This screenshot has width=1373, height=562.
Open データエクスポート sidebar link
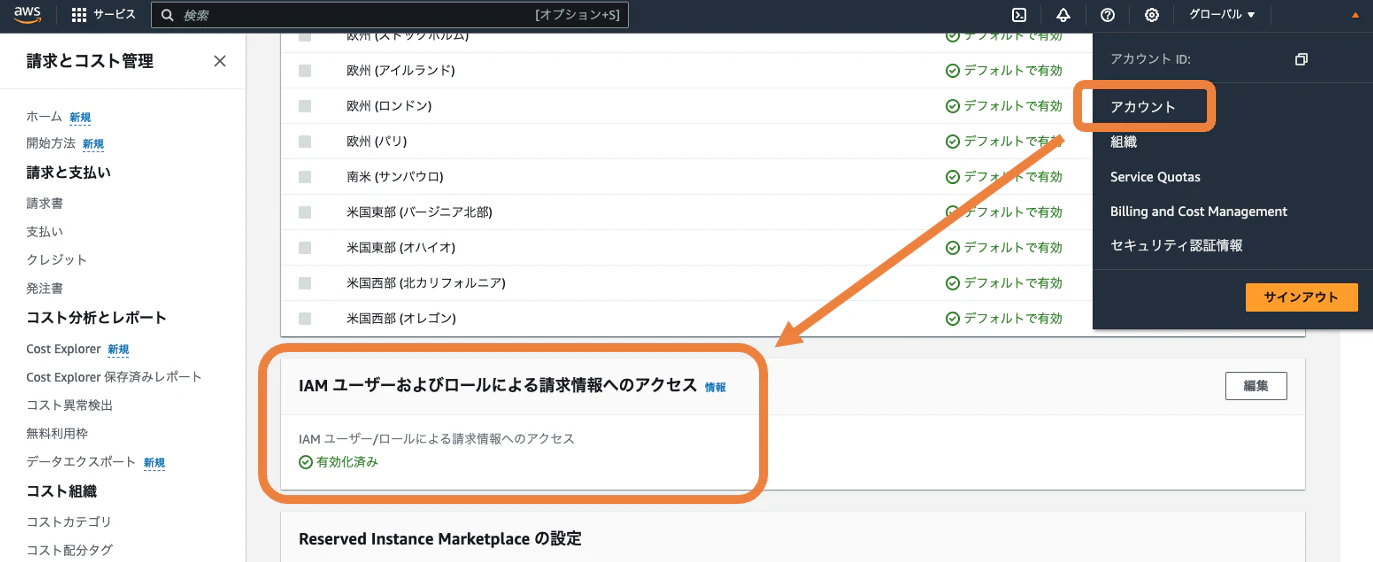coord(81,462)
